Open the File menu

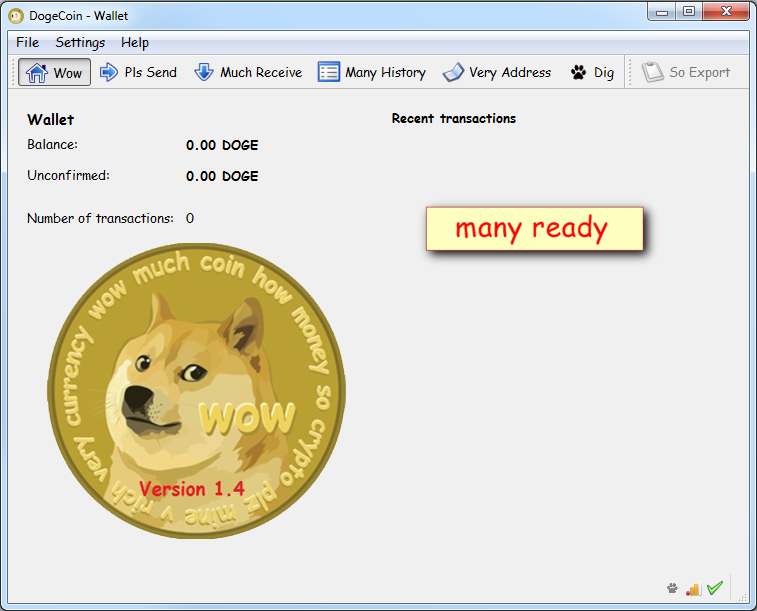(x=27, y=42)
